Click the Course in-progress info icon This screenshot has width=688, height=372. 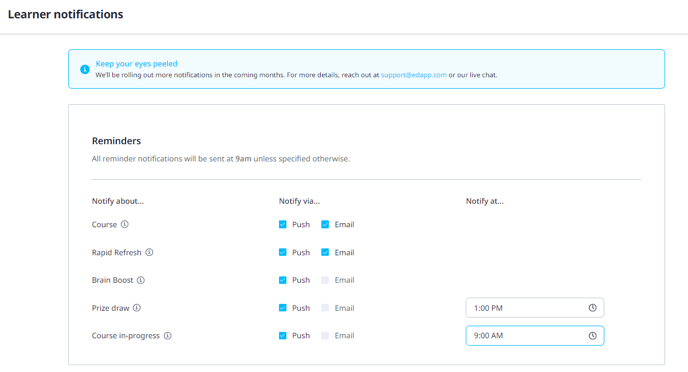coord(168,336)
